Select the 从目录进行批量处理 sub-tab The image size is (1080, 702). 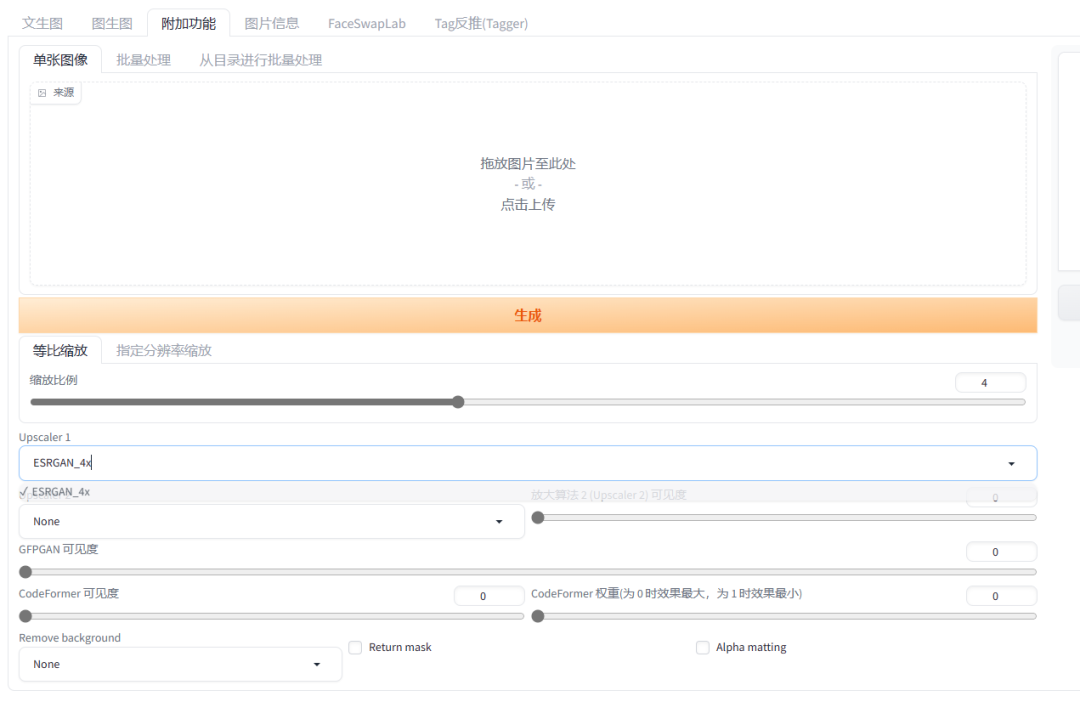260,60
